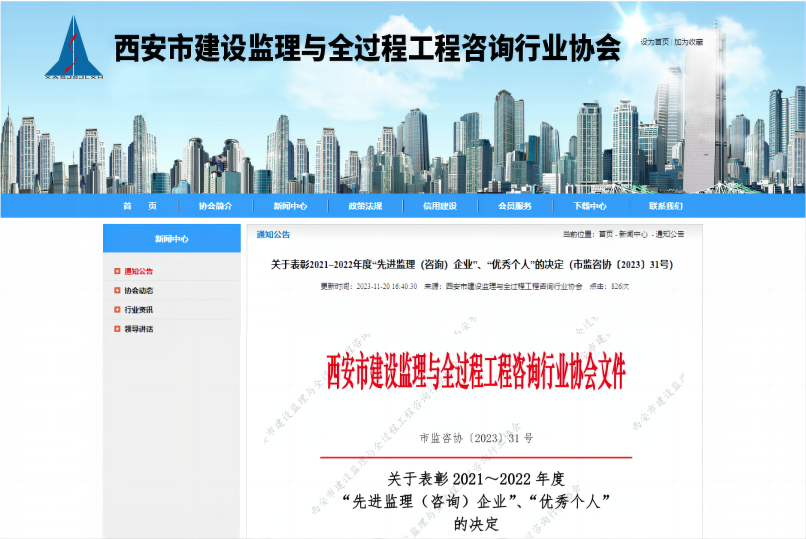Click 首页 in the breadcrumb trail
This screenshot has height=539, width=806.
click(606, 234)
